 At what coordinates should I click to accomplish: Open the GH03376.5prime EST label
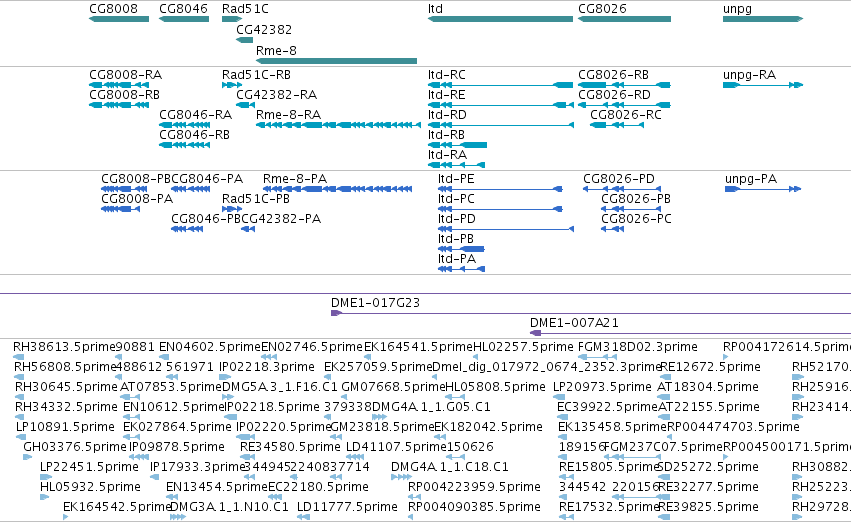tap(75, 447)
